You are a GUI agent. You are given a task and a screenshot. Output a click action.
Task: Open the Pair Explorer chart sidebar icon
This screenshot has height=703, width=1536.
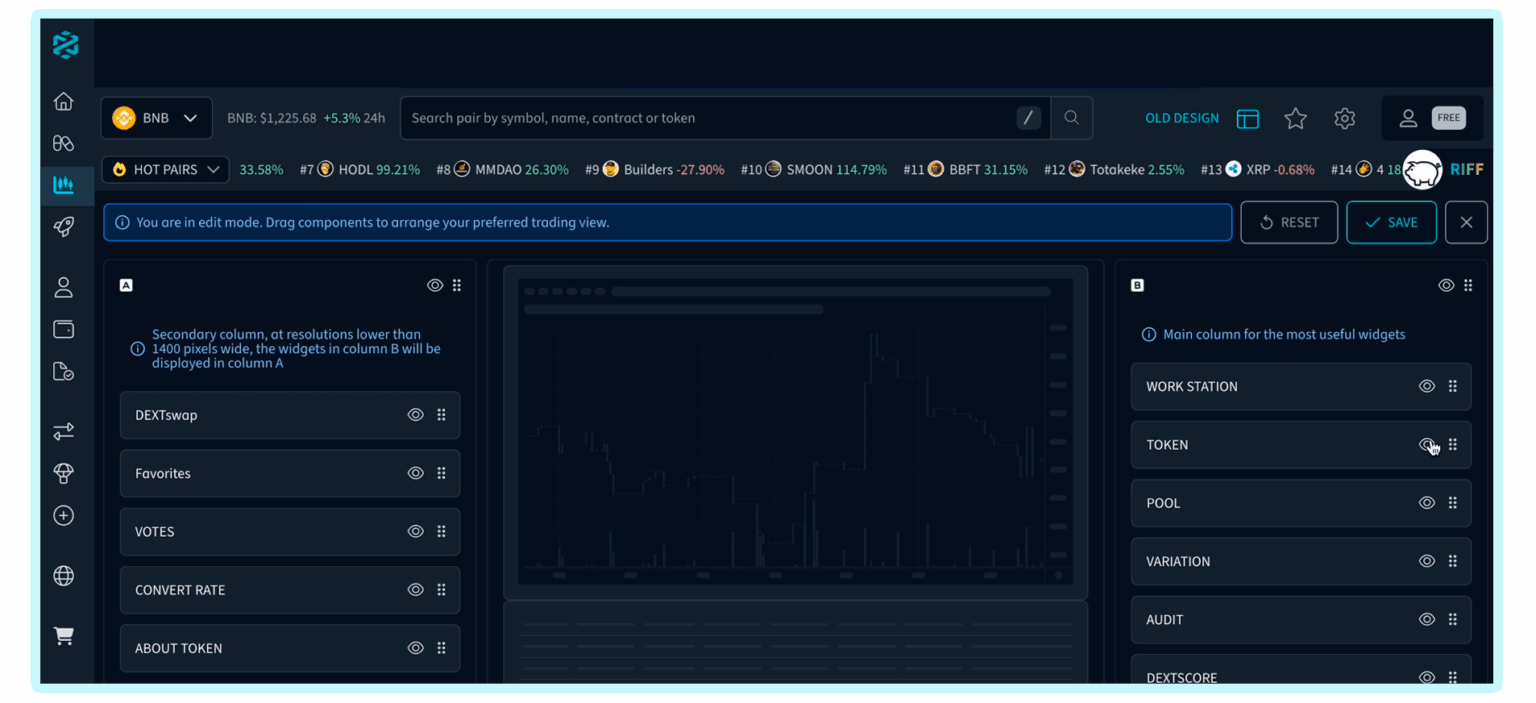pos(63,185)
